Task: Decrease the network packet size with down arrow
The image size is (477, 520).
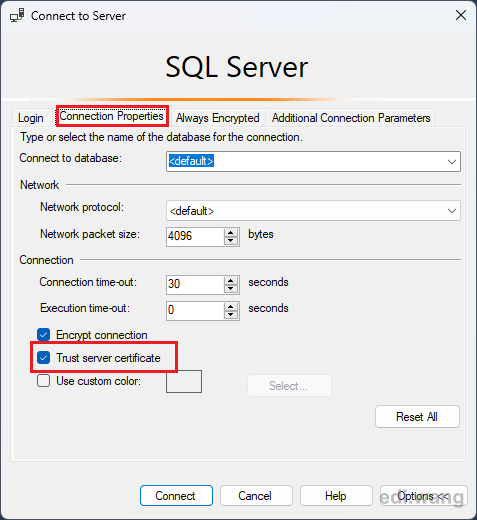Action: tap(231, 241)
